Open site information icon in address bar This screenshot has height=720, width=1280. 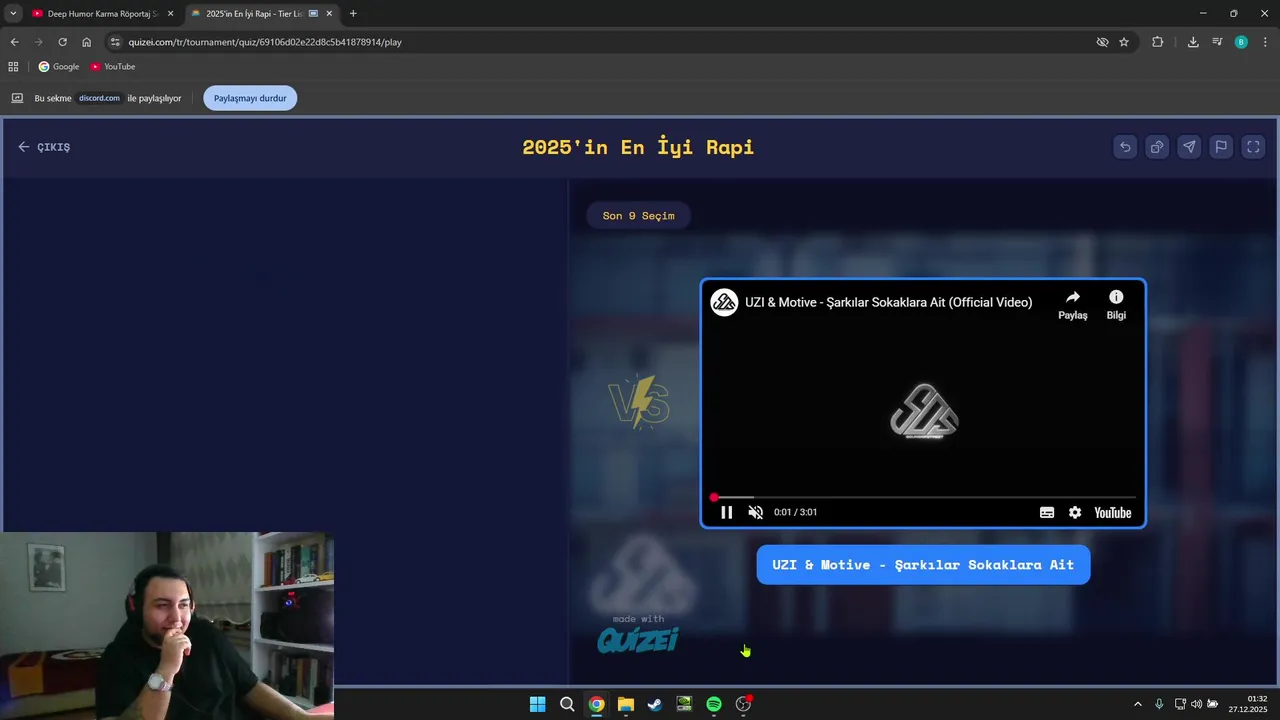[115, 42]
